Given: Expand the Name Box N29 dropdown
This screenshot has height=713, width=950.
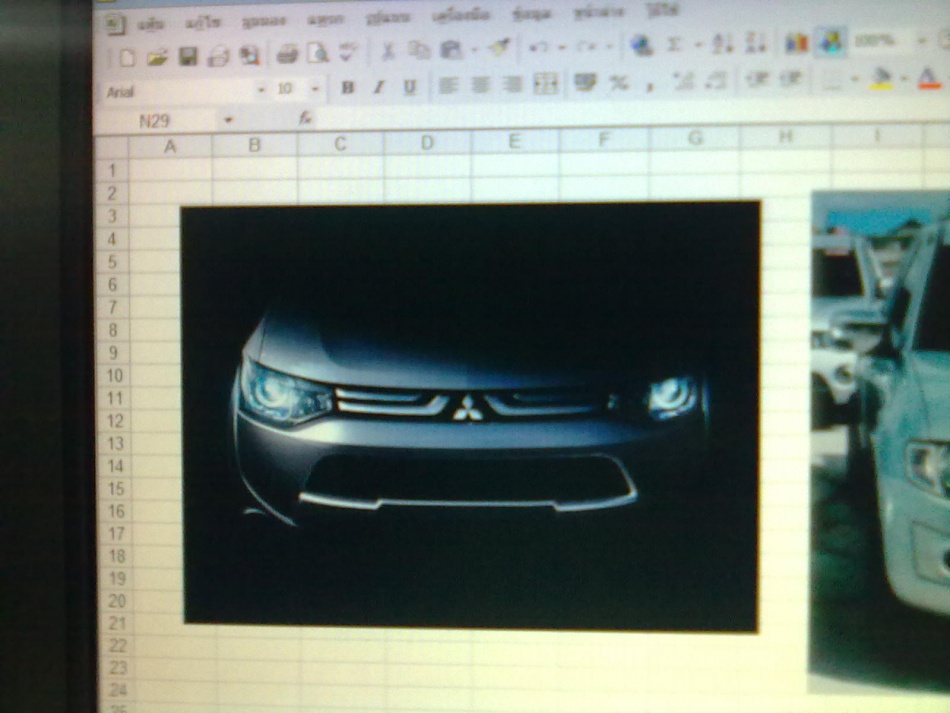Looking at the screenshot, I should pos(228,120).
